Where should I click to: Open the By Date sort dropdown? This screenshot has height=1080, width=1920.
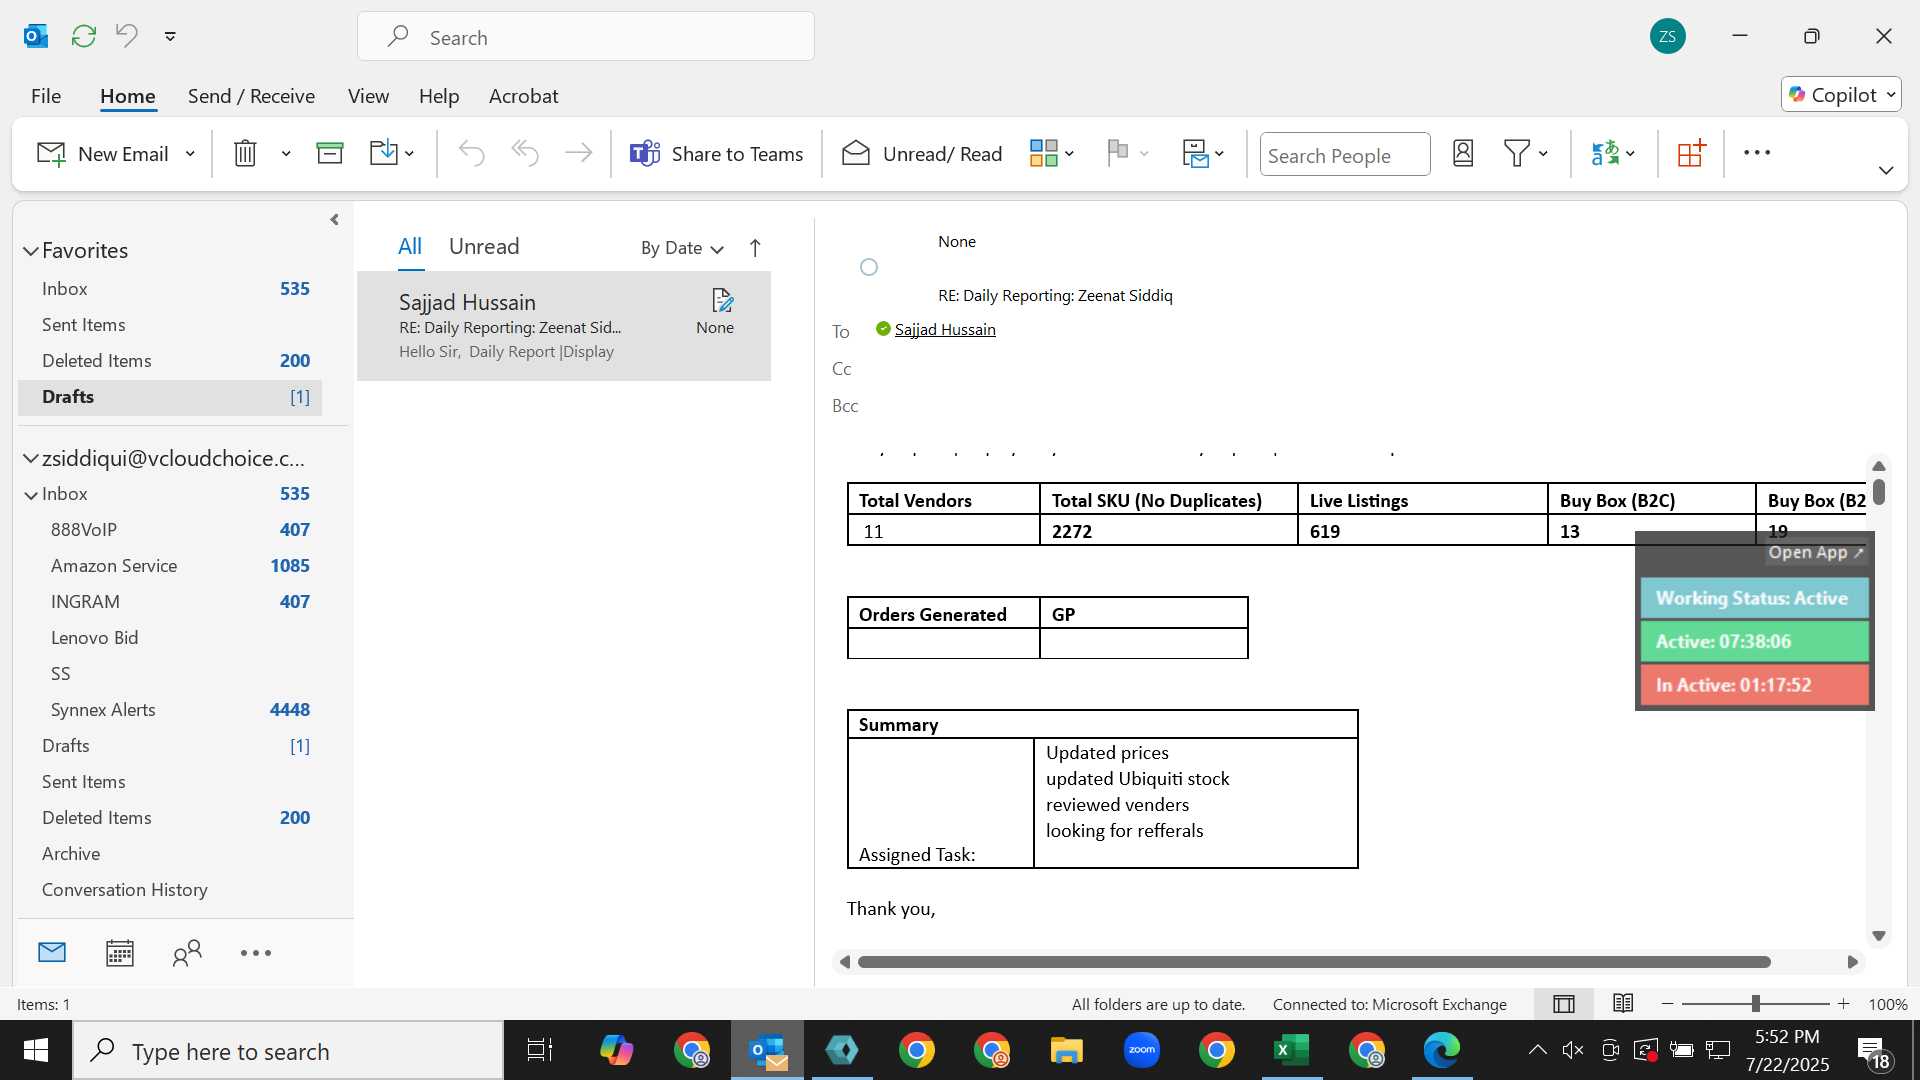pos(682,248)
